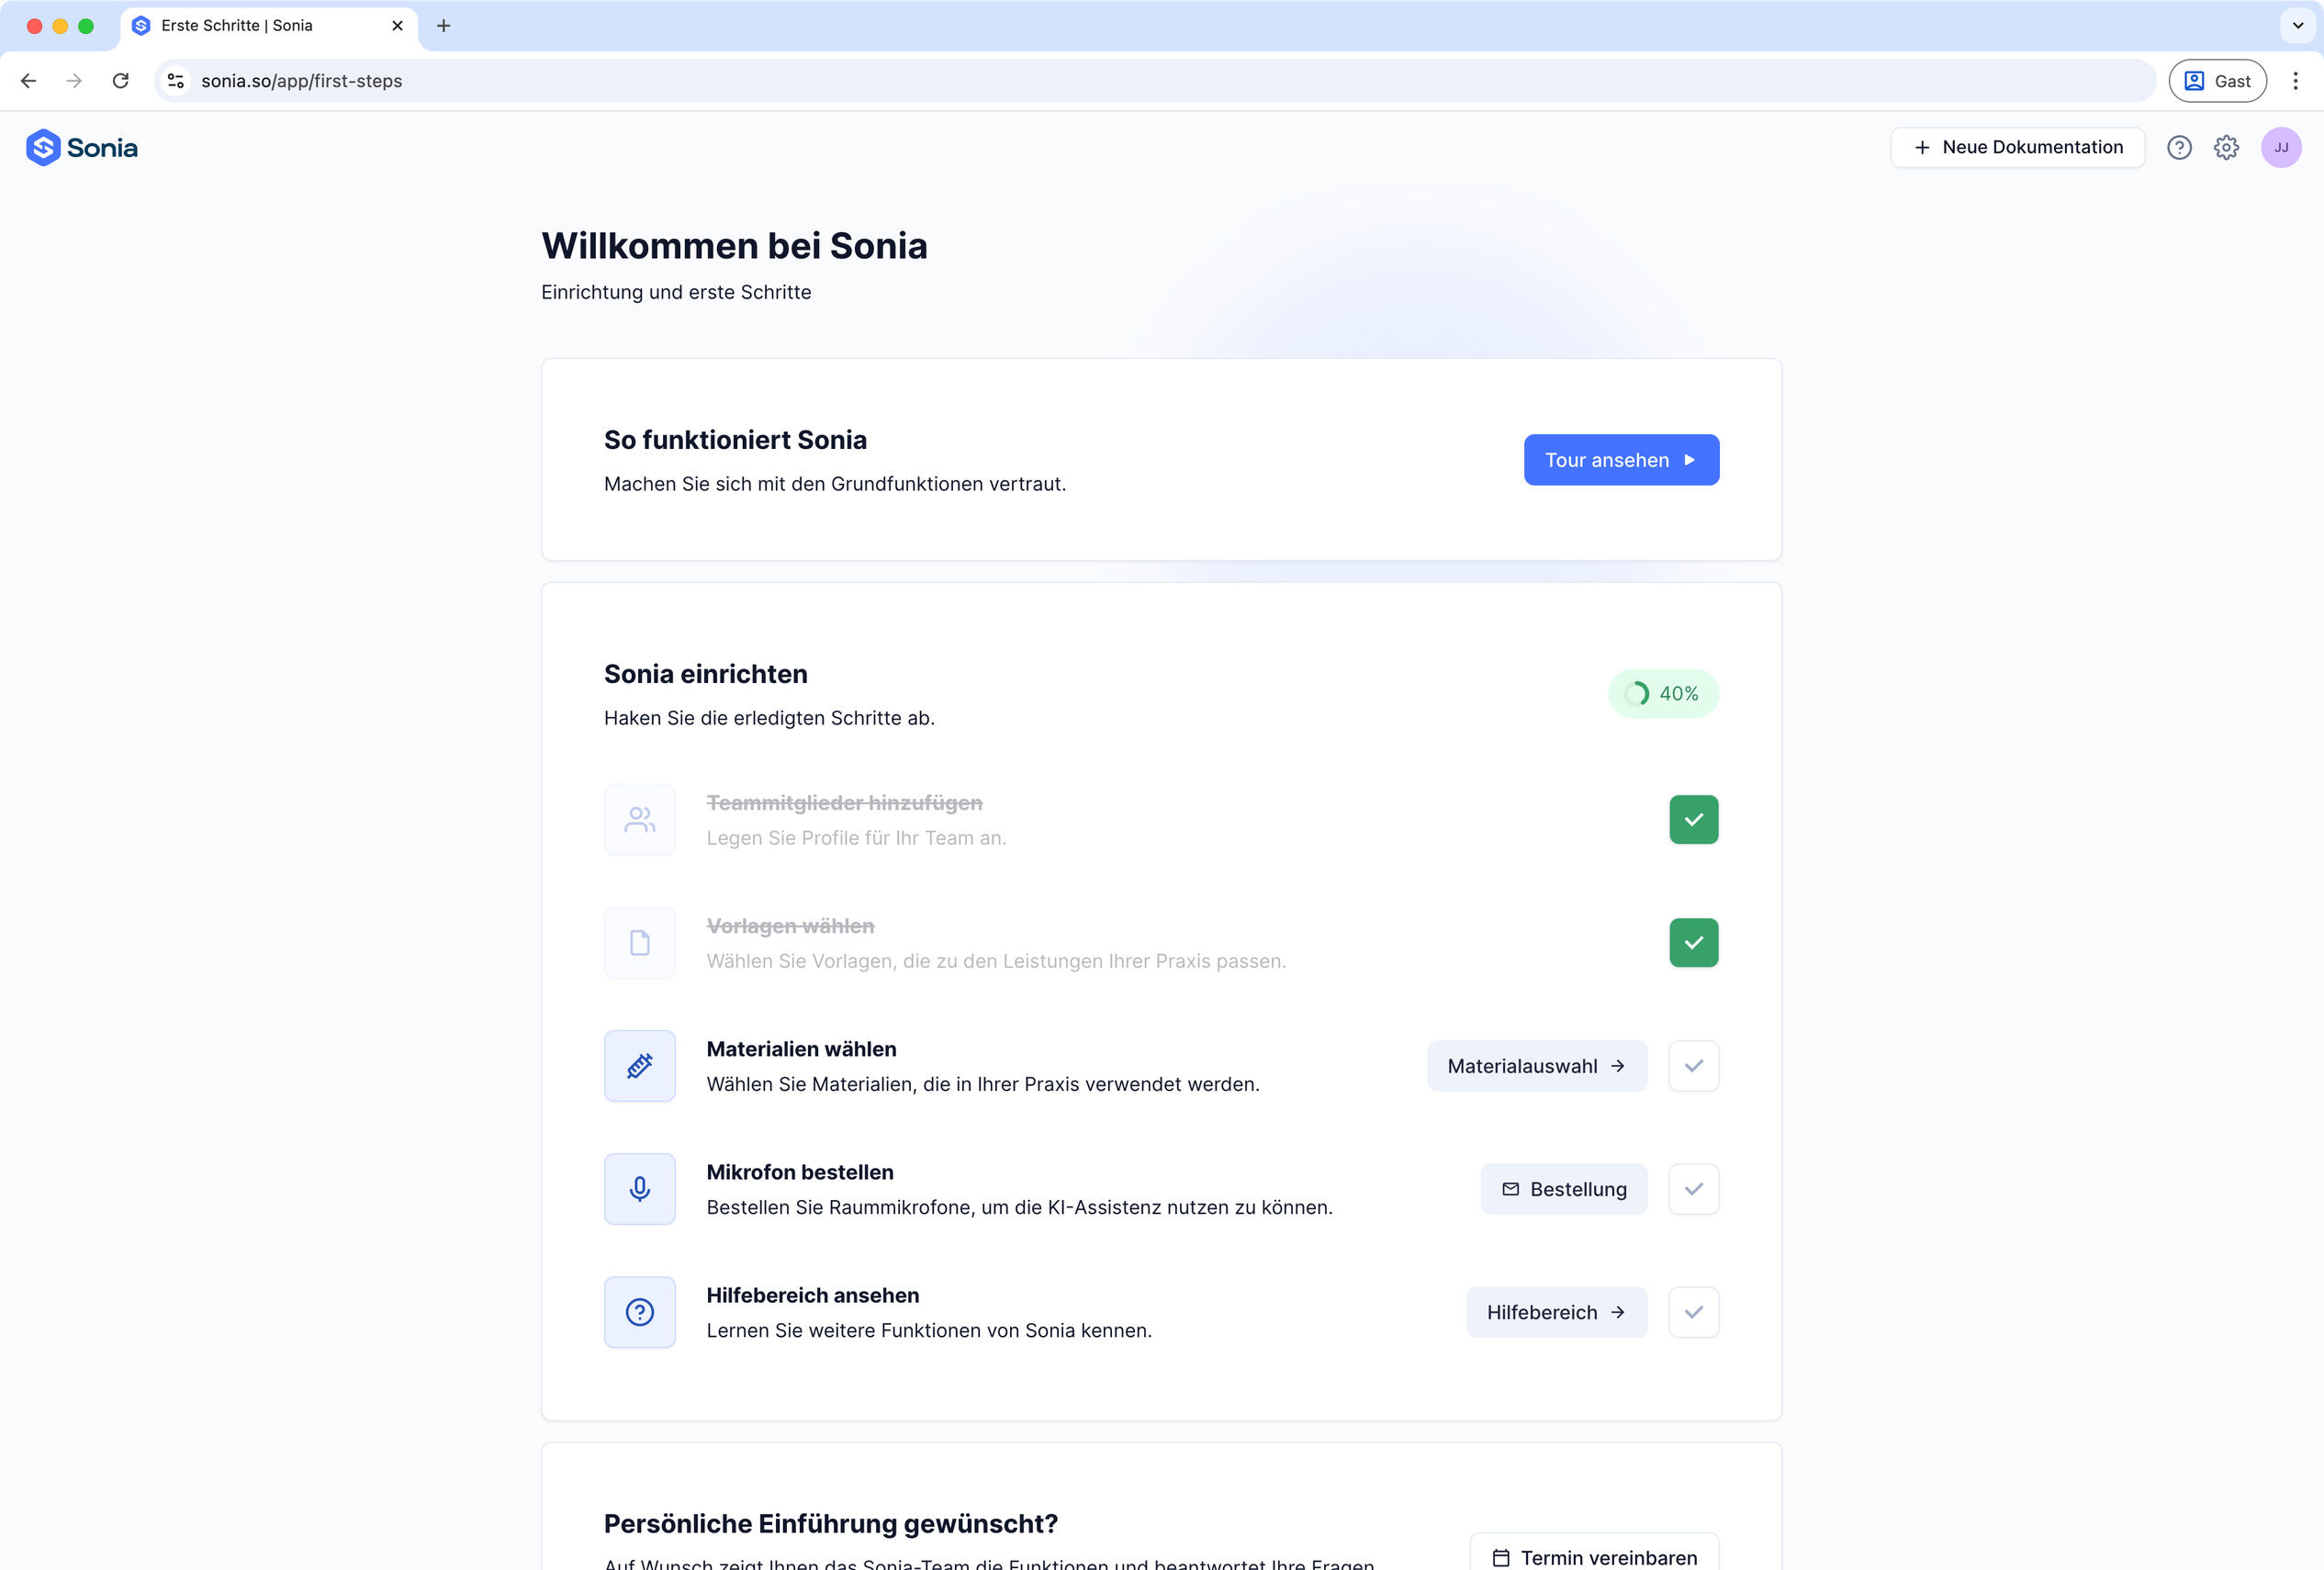This screenshot has width=2324, height=1570.
Task: Reload the page with the refresh icon
Action: click(121, 81)
